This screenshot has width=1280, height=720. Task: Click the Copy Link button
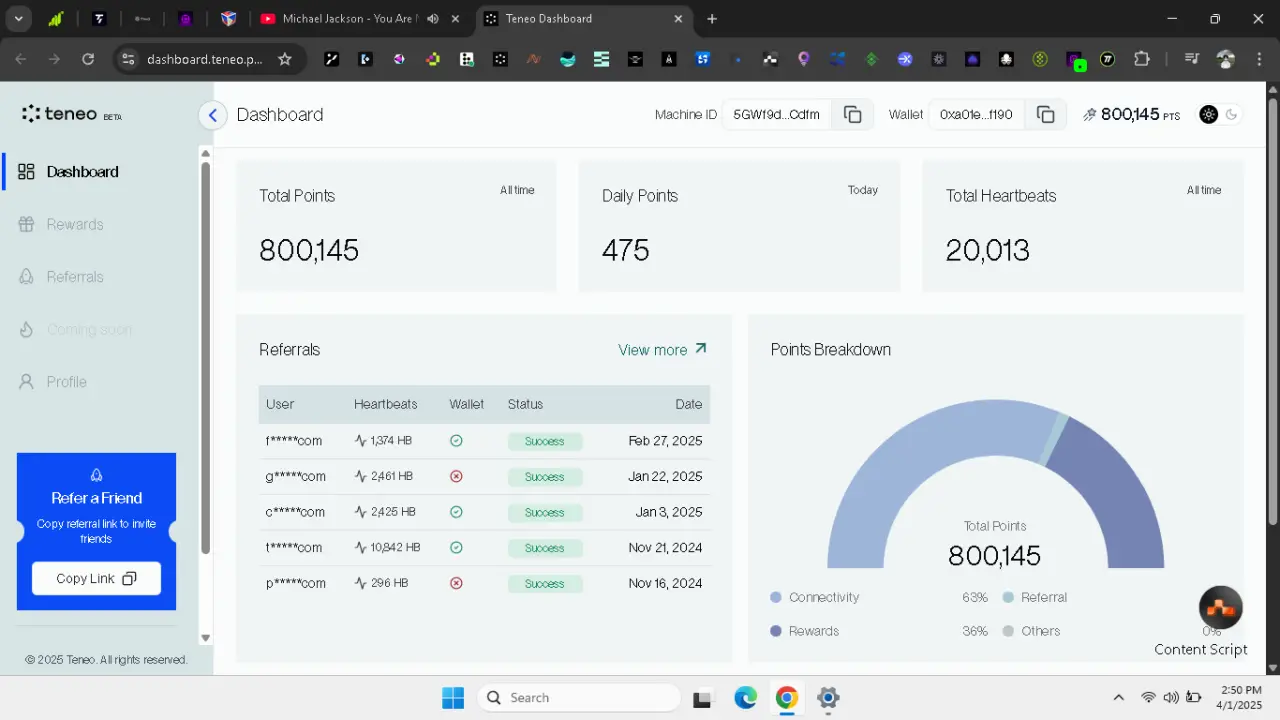96,578
